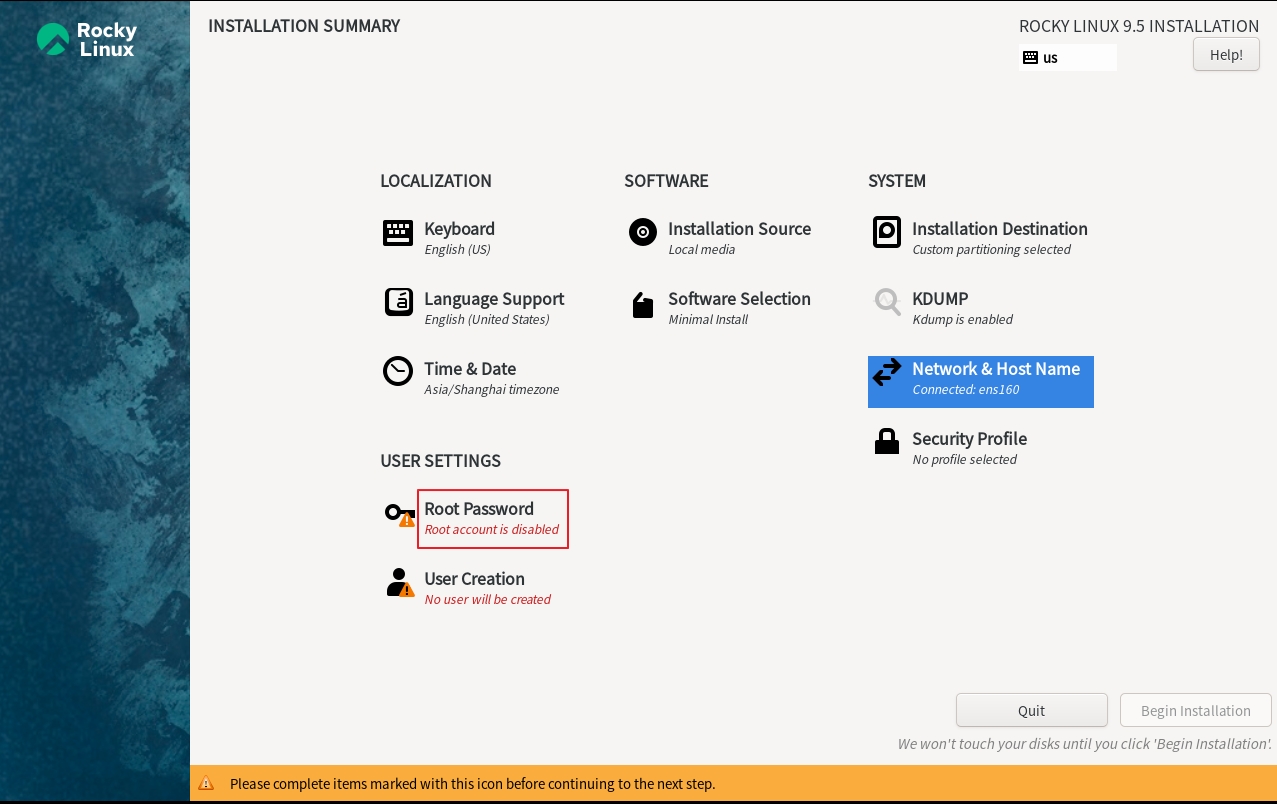
Task: Click the keyboard icon beside 'us'
Action: [x=1031, y=58]
